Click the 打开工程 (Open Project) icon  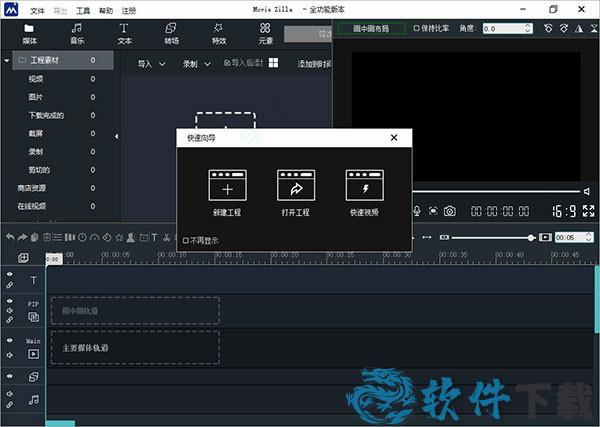[296, 186]
